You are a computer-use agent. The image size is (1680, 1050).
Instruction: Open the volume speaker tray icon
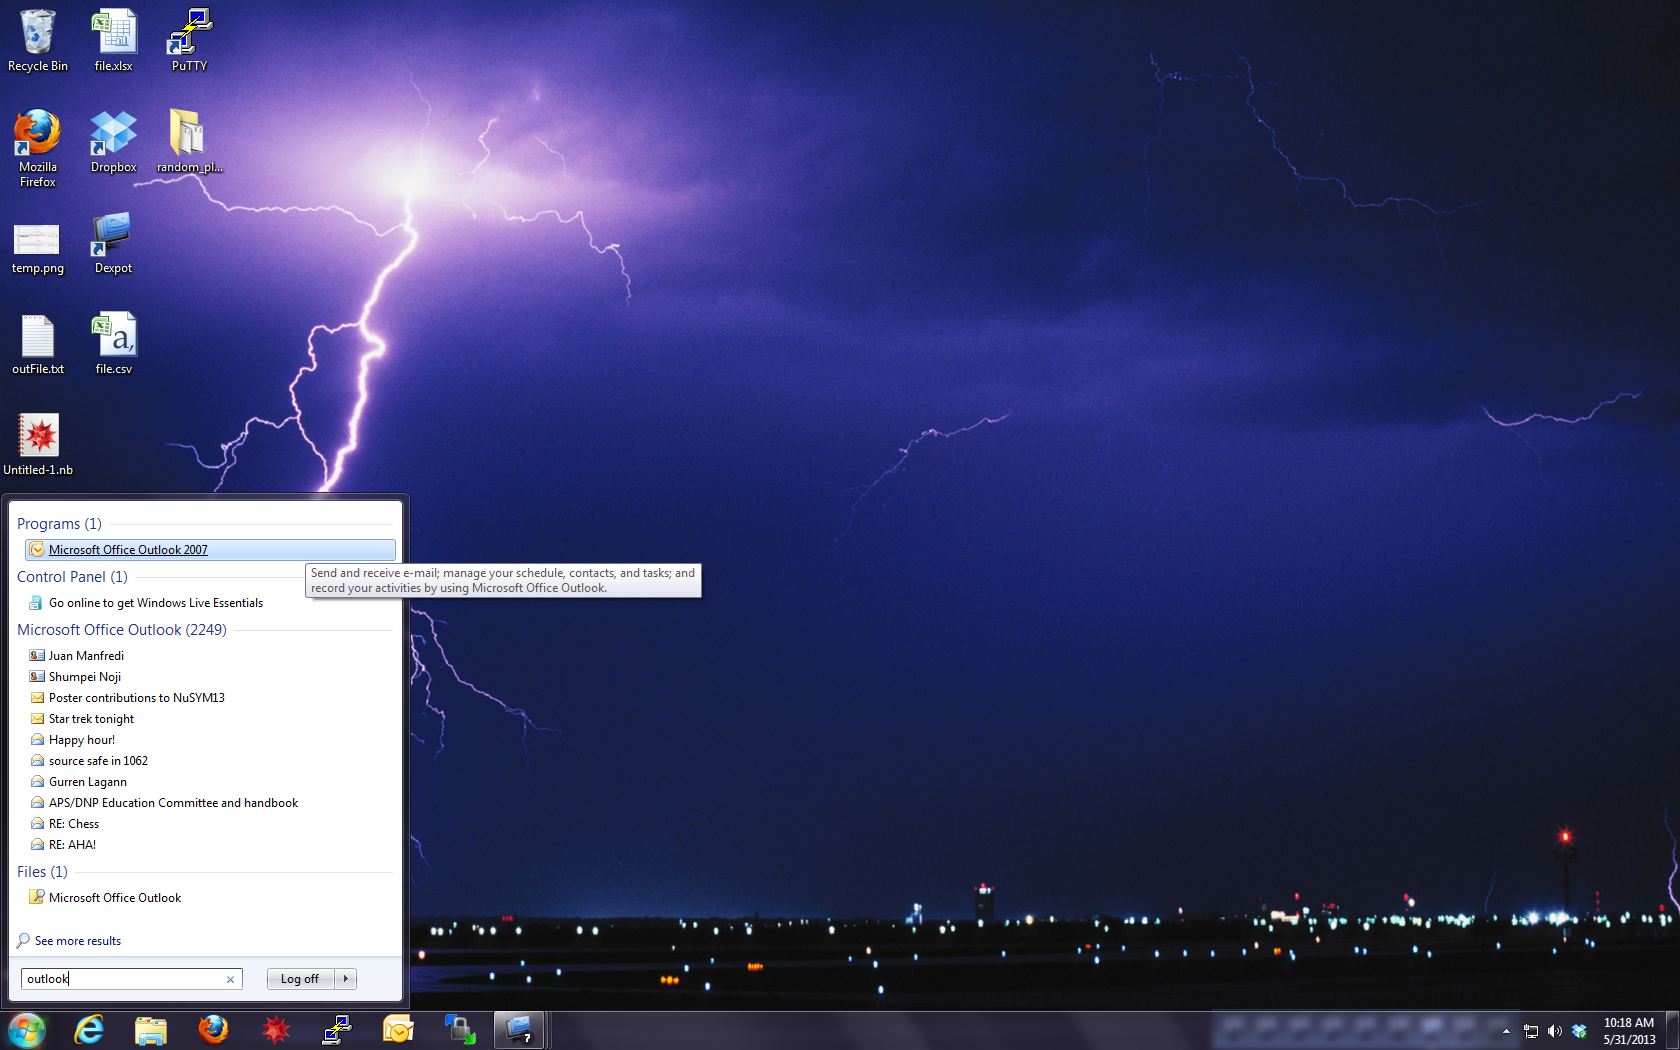coord(1554,1031)
